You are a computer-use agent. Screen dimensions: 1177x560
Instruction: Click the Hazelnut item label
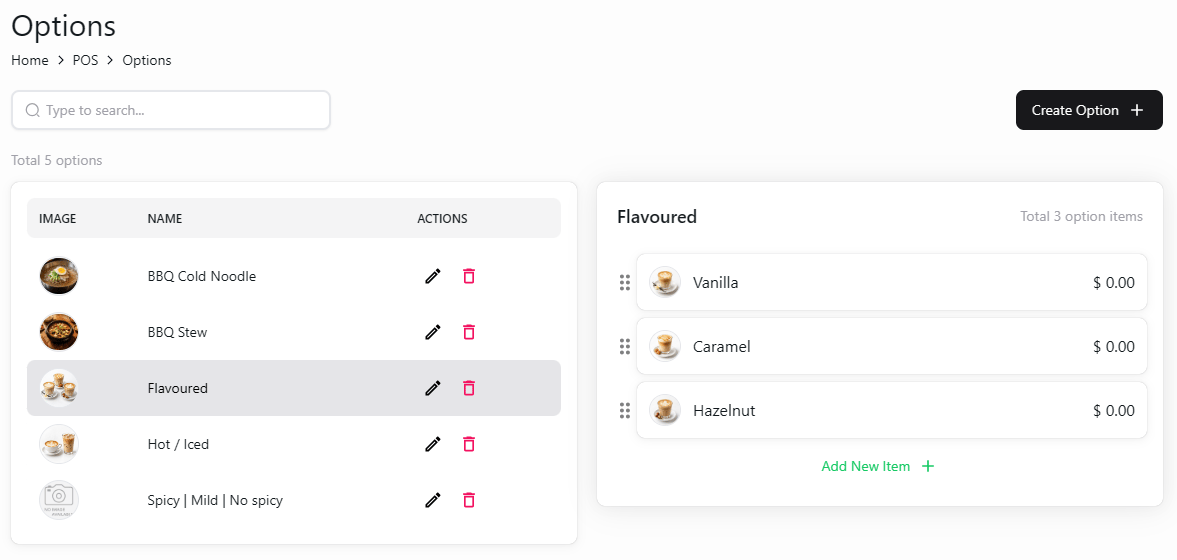tap(724, 411)
